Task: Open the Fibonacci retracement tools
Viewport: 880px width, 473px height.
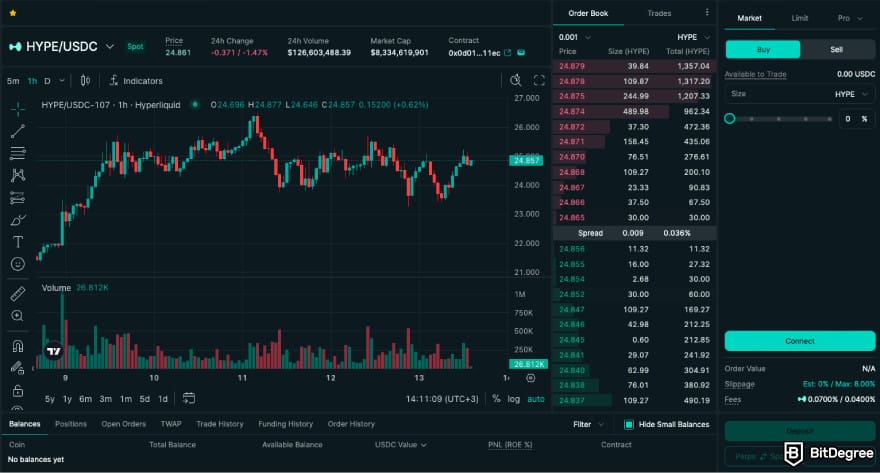Action: pos(18,153)
